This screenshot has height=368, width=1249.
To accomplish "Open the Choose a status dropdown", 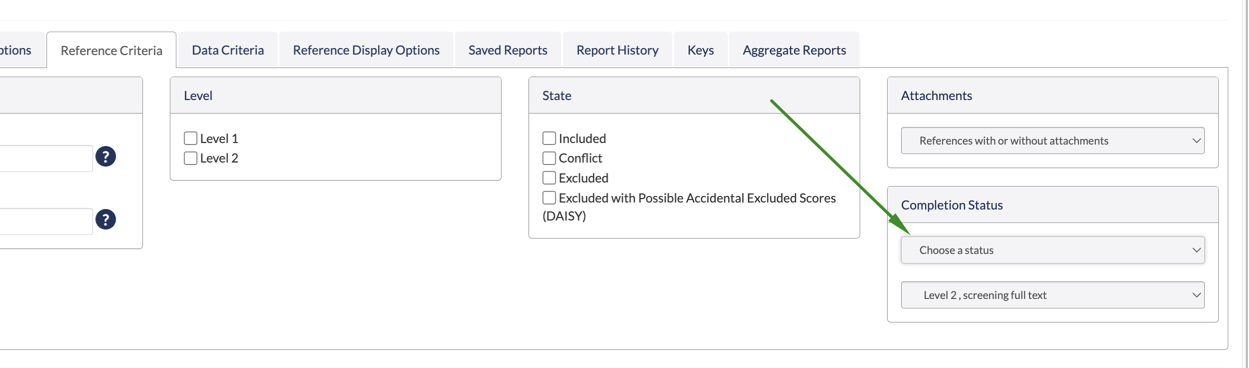I will pos(1052,250).
